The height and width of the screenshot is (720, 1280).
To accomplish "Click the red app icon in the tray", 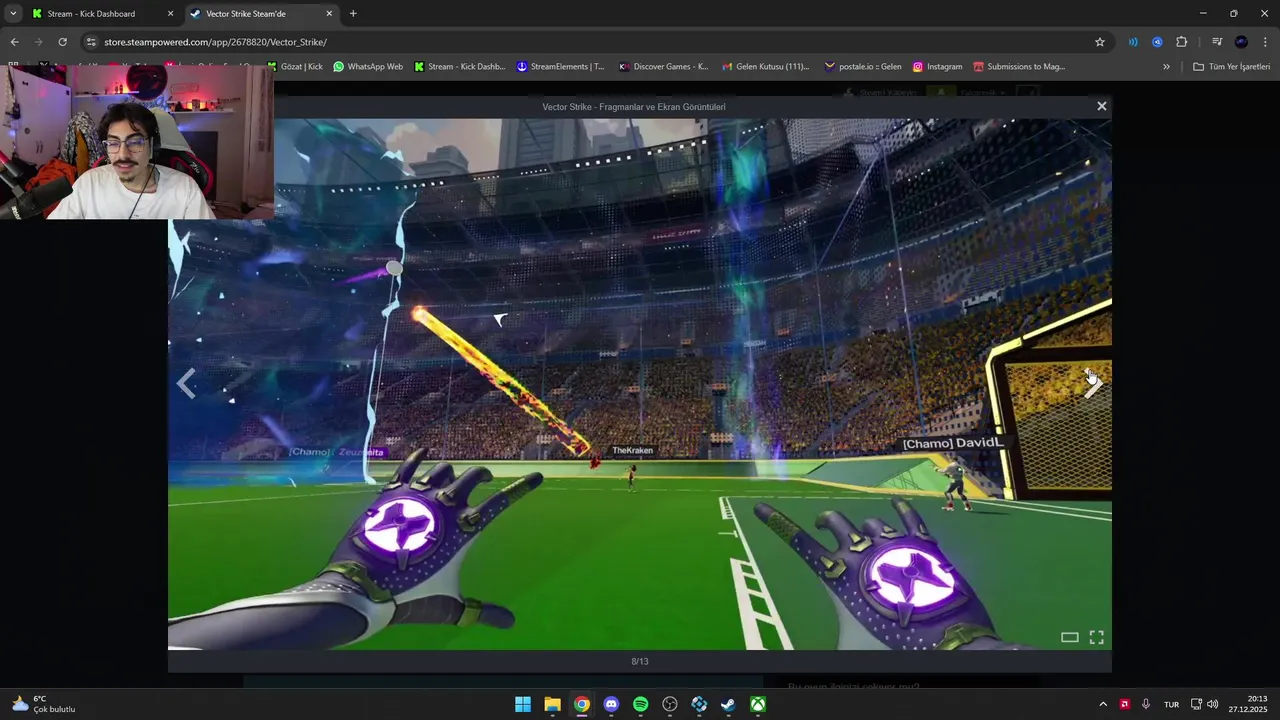I will tap(1125, 704).
